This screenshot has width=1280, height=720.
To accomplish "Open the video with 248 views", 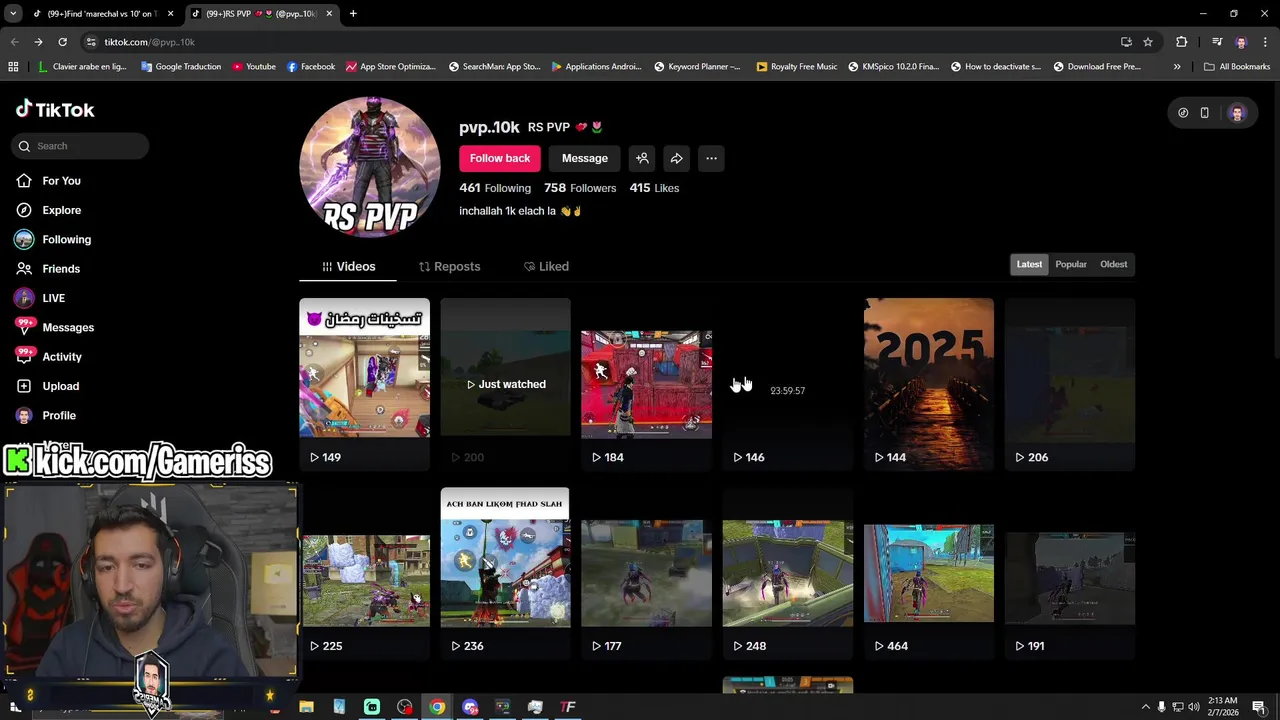I will (788, 573).
